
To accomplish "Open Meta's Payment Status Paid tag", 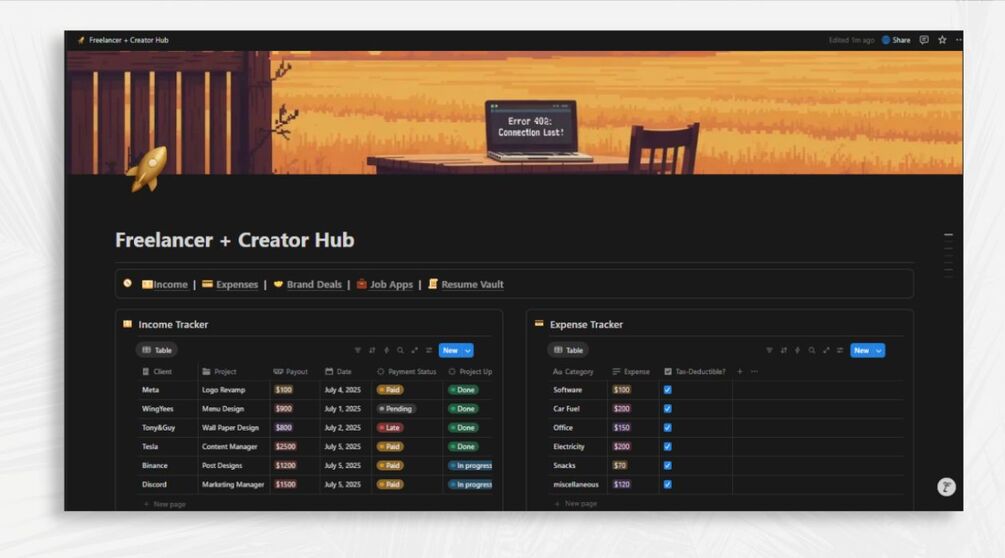I will pos(390,390).
